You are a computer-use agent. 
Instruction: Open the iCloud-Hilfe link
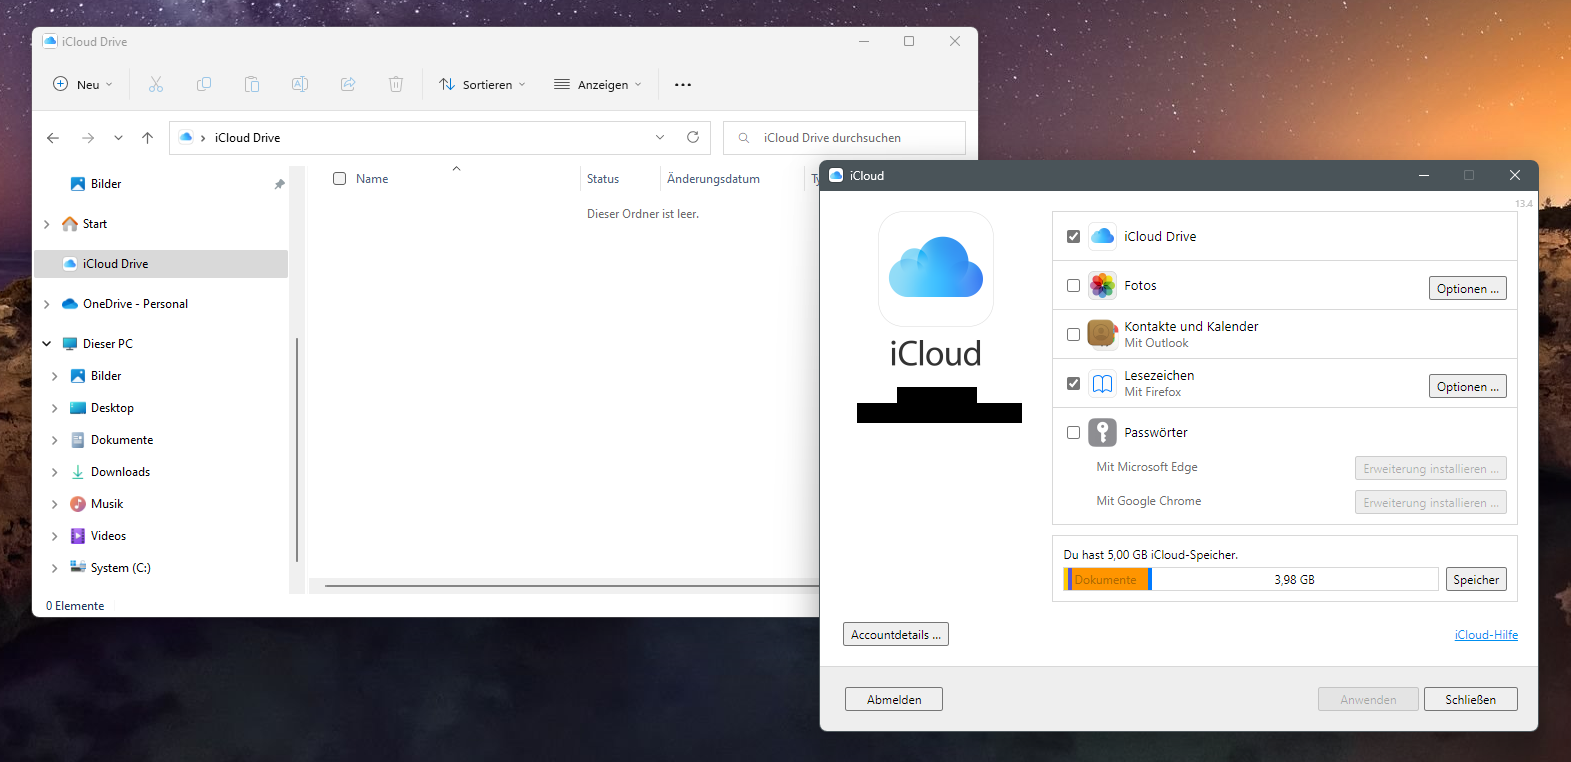[1486, 635]
